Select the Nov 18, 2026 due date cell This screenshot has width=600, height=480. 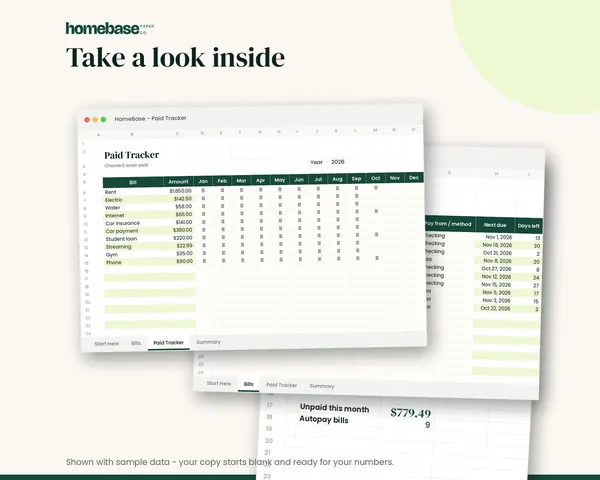tap(494, 245)
